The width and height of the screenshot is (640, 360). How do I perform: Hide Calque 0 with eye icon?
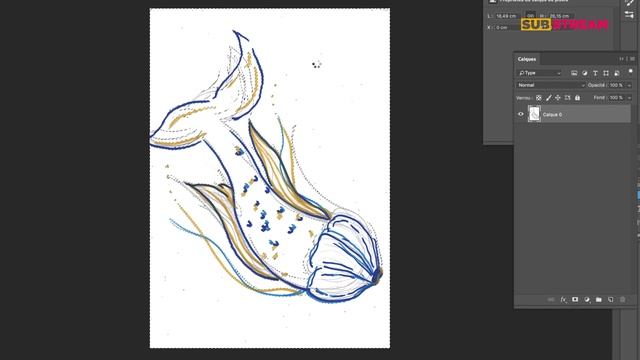pos(520,114)
